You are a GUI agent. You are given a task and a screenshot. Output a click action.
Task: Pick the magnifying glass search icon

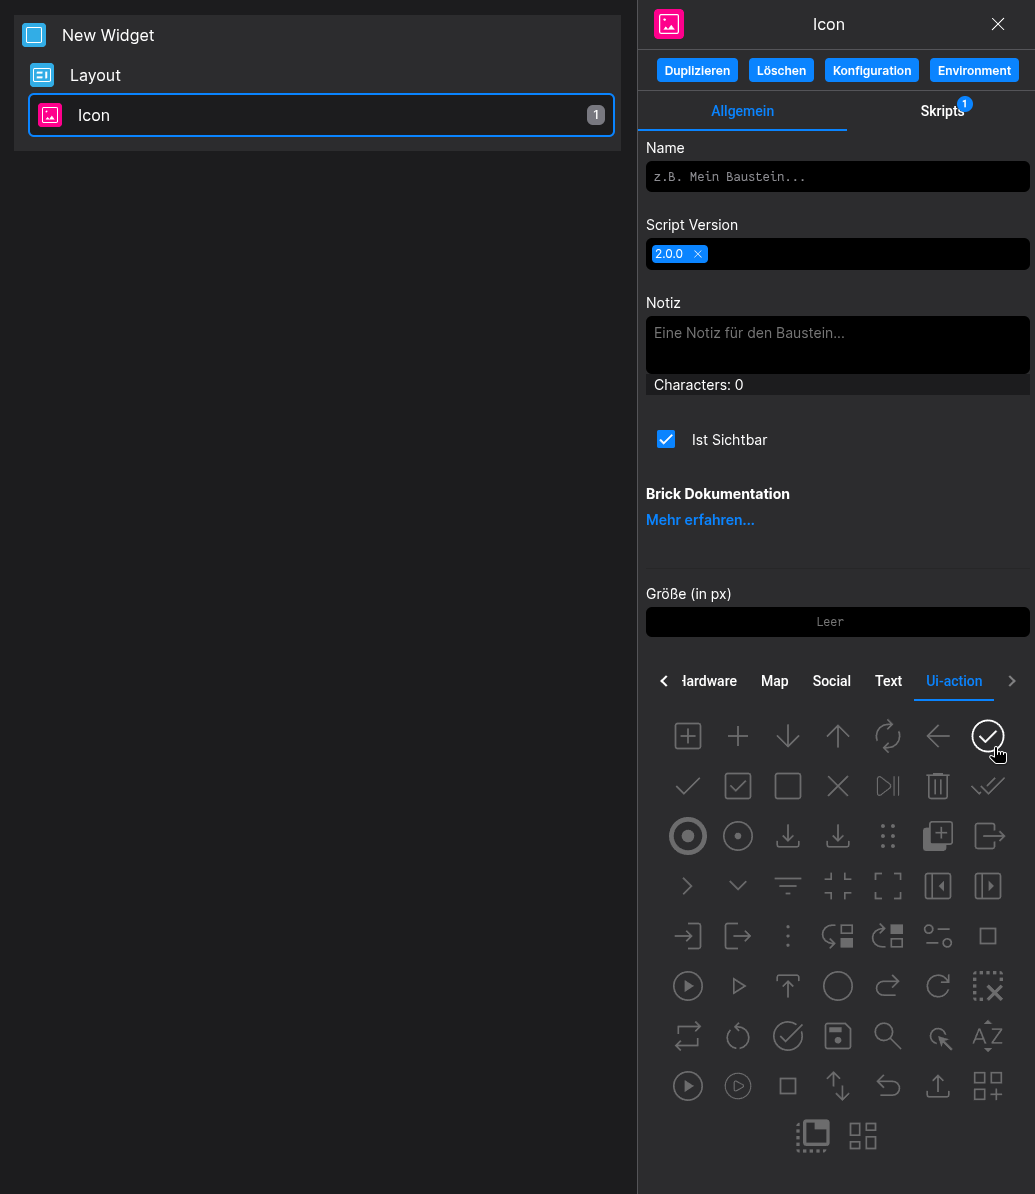[888, 1036]
